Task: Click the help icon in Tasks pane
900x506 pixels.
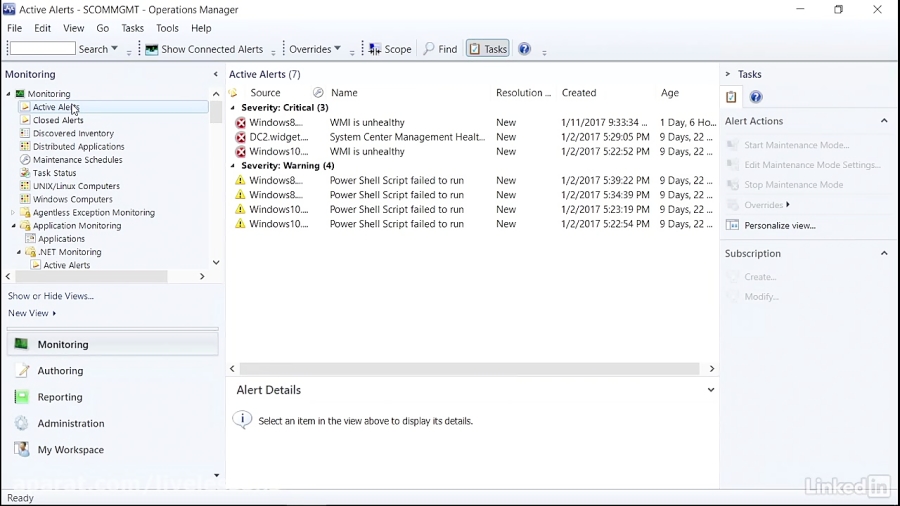Action: (756, 97)
